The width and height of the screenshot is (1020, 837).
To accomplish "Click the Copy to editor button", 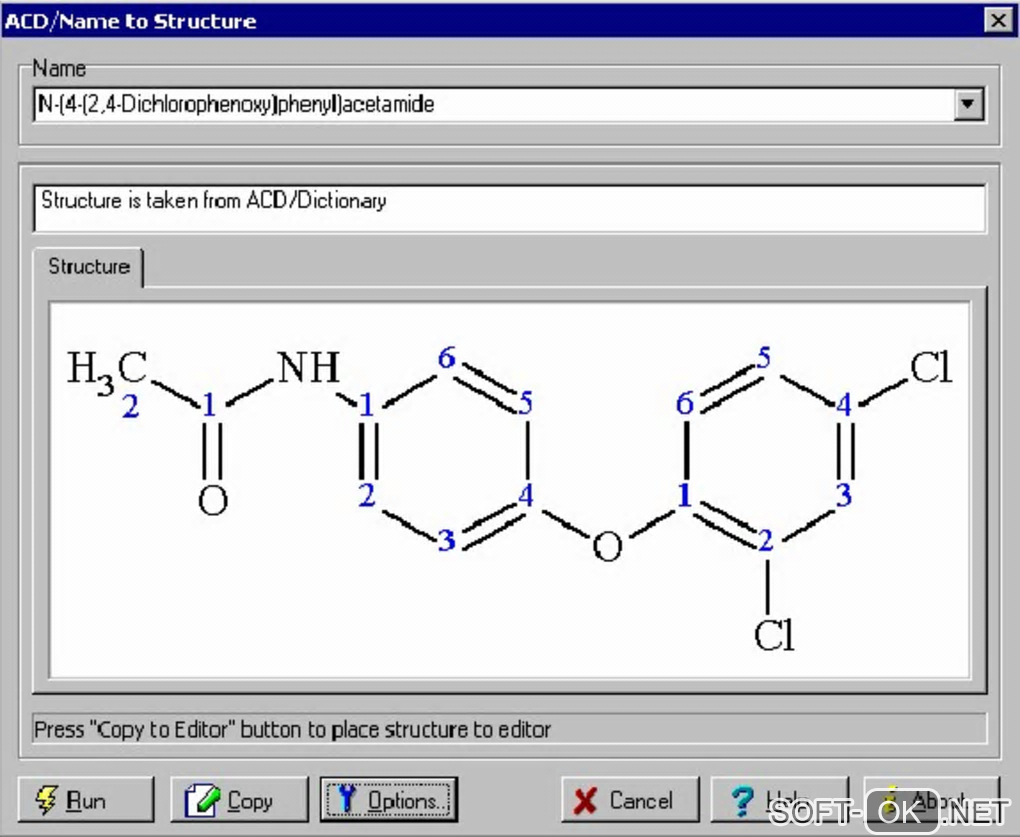I will [239, 800].
